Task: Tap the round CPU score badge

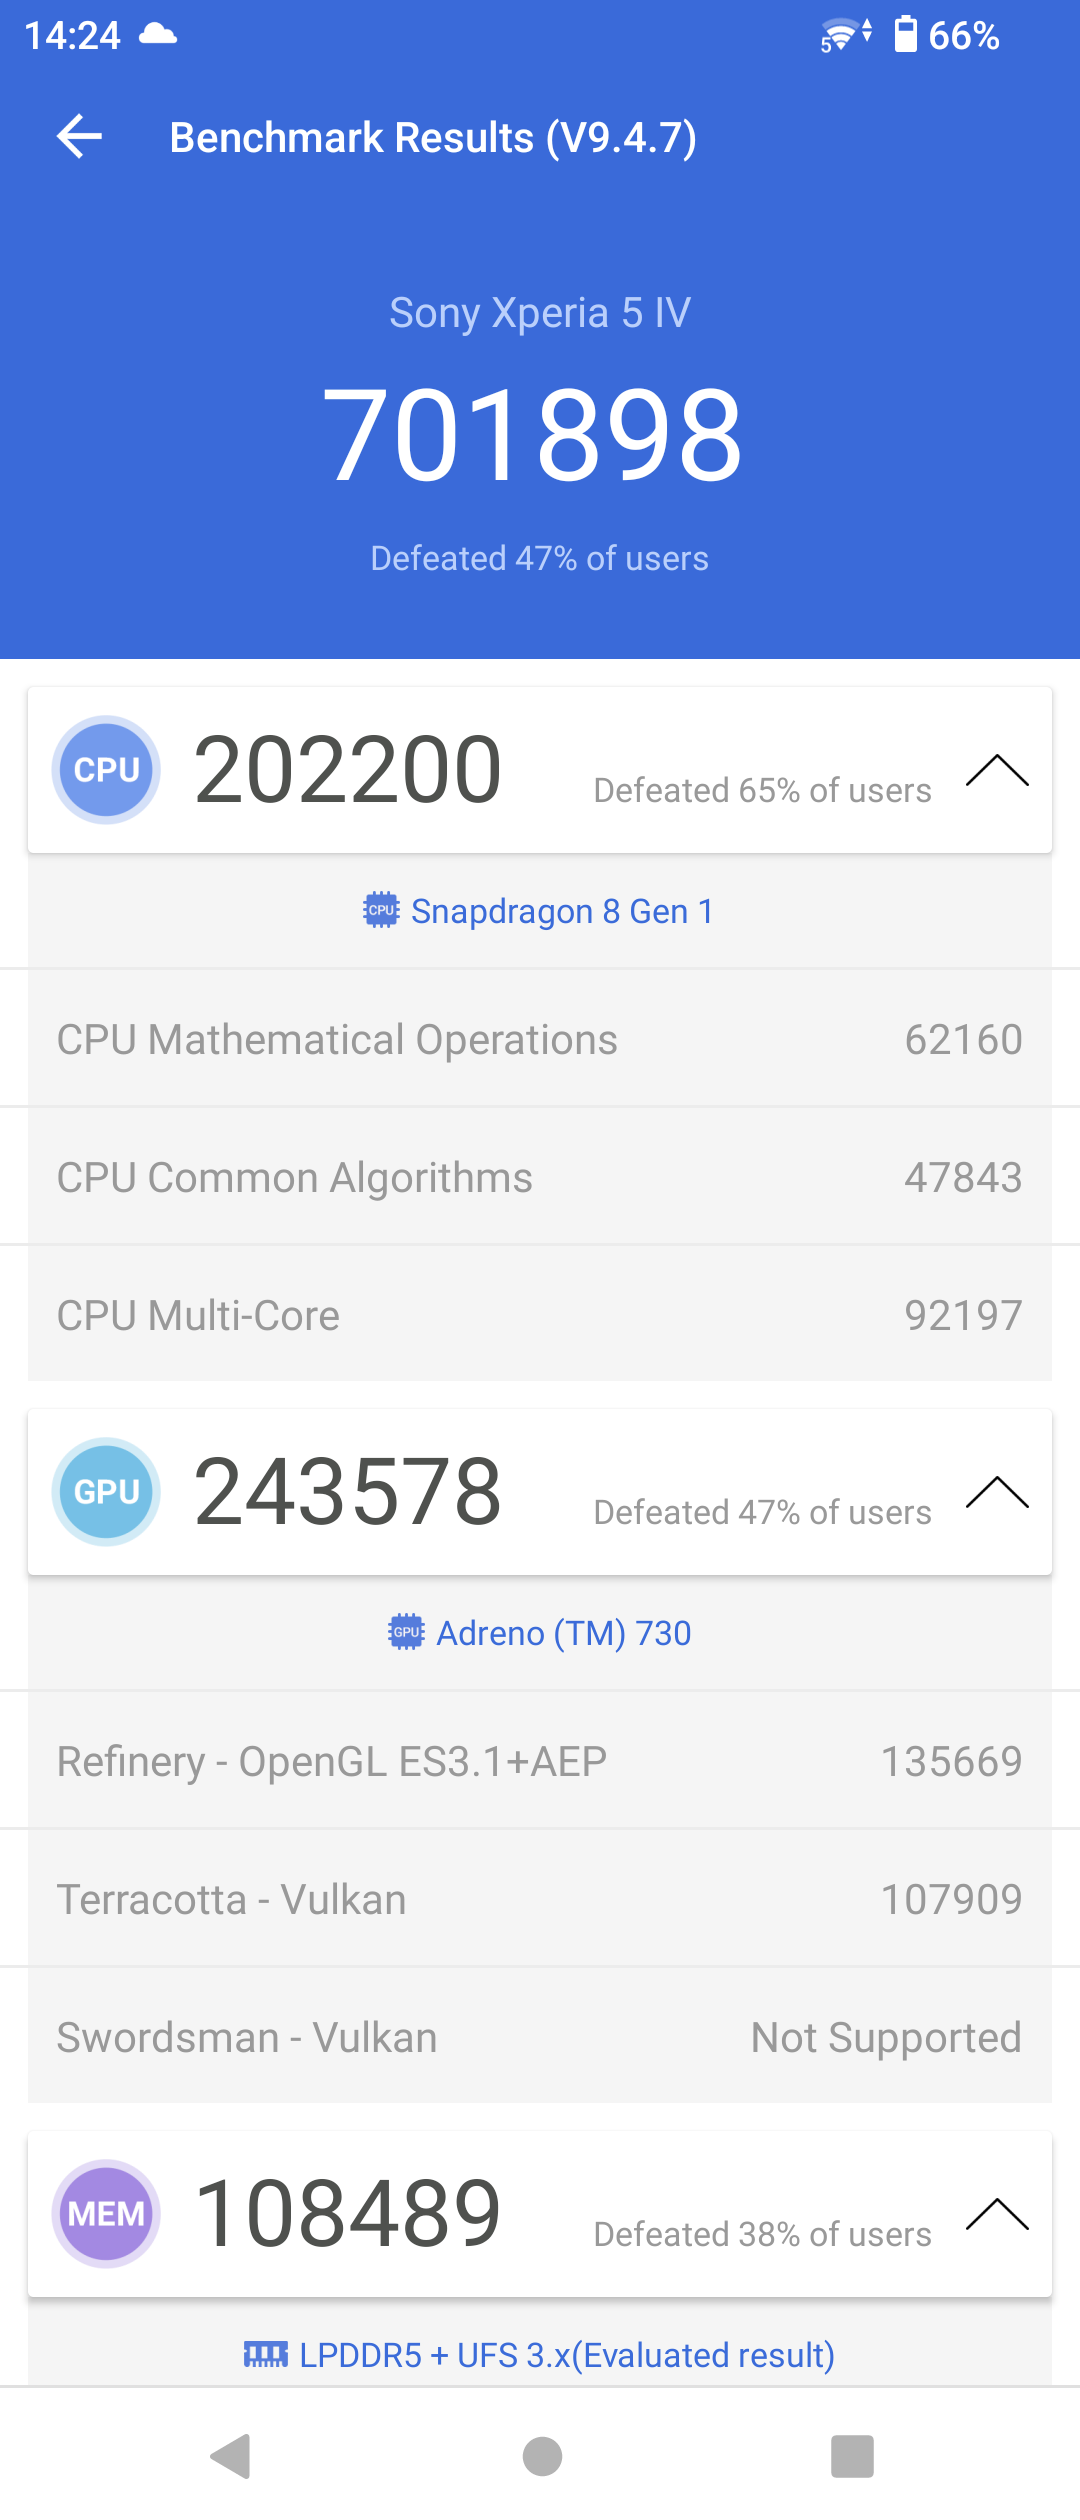Action: point(106,770)
